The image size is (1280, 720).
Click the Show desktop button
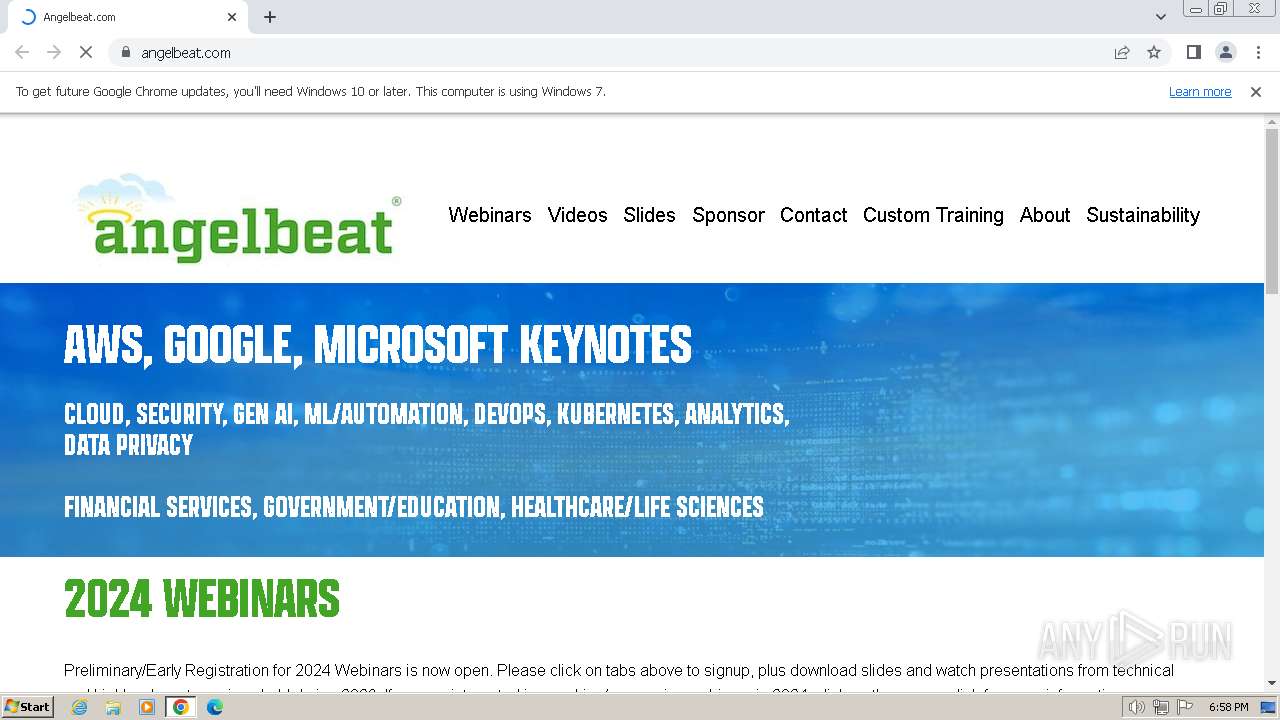[1268, 707]
